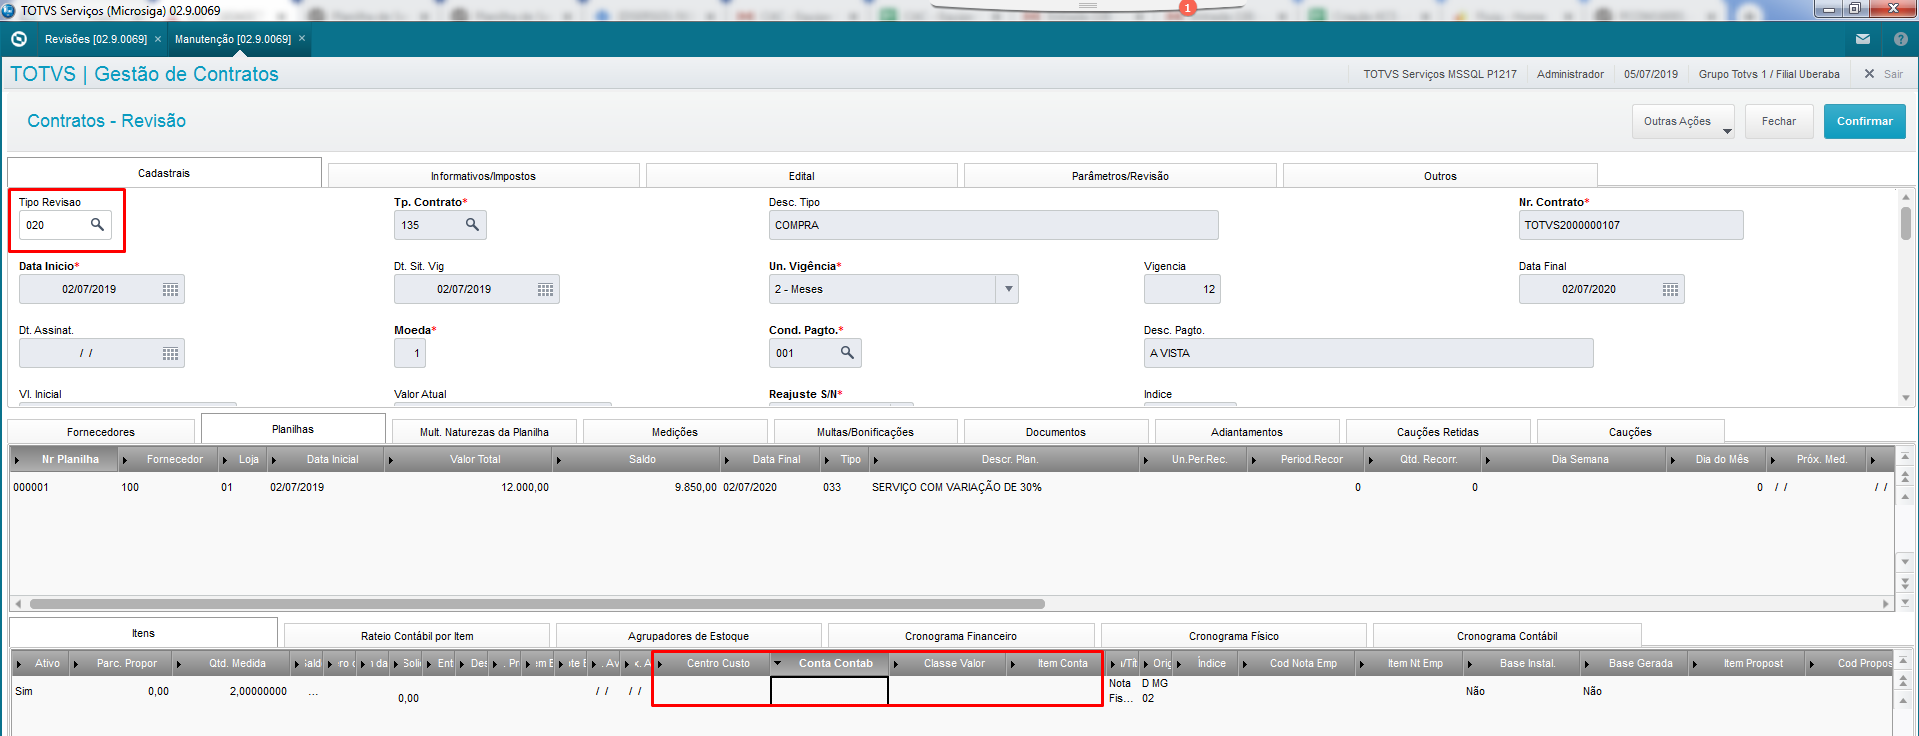Open the Adiantamentos tab
Viewport: 1919px width, 736px height.
tap(1246, 432)
